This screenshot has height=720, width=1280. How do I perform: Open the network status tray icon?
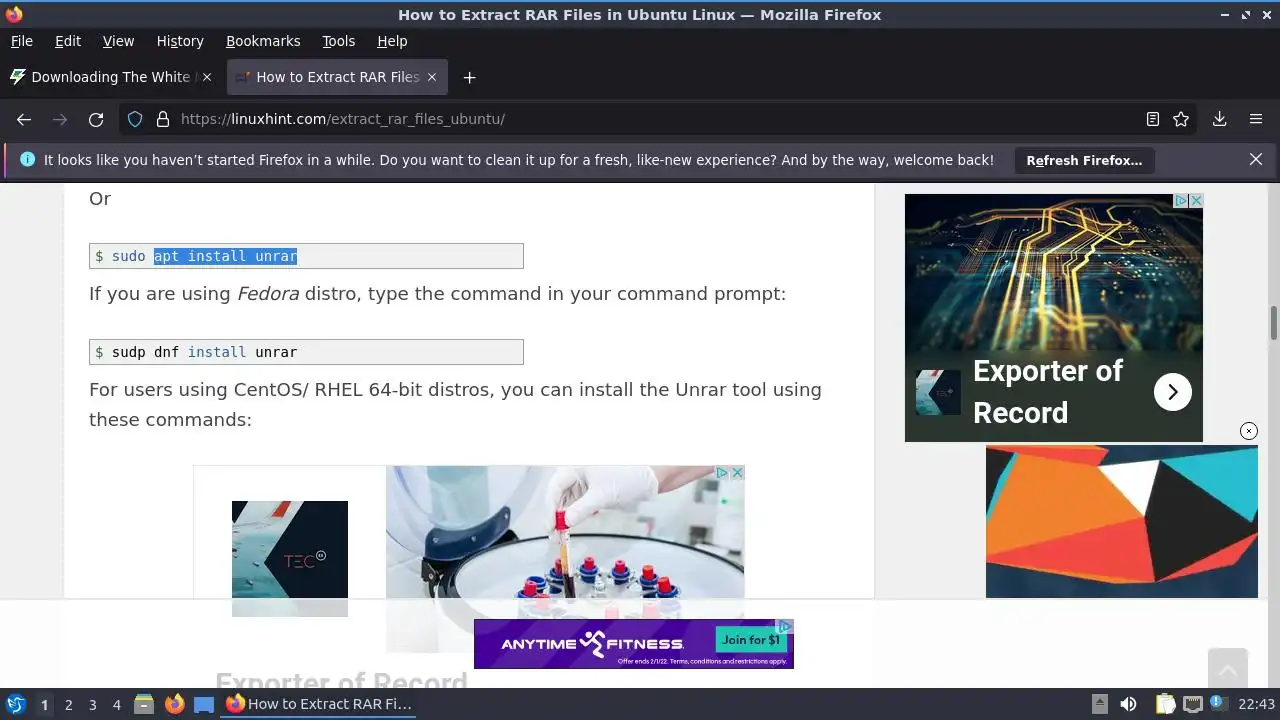click(x=1192, y=704)
